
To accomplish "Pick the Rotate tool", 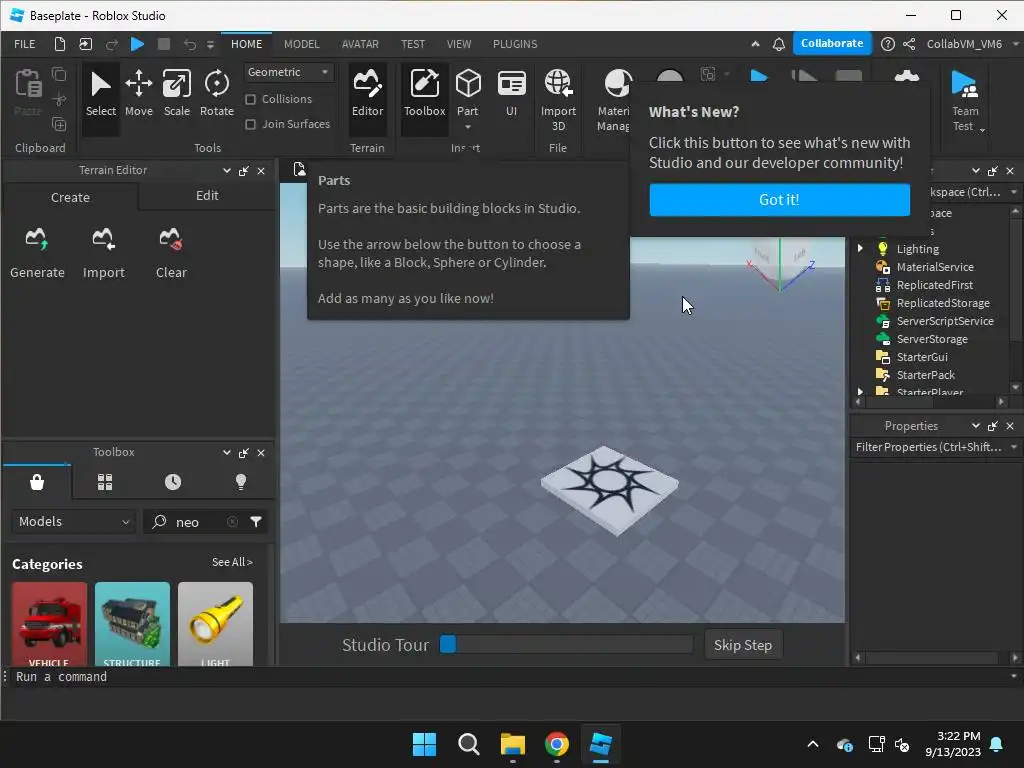I will [x=217, y=94].
